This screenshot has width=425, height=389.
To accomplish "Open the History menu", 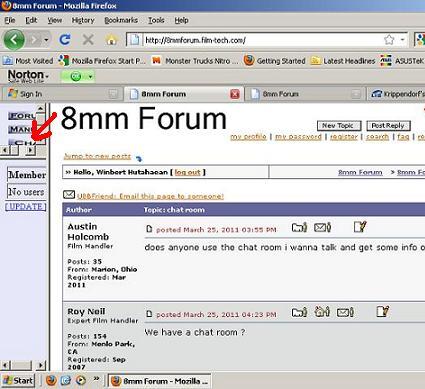I will [83, 20].
